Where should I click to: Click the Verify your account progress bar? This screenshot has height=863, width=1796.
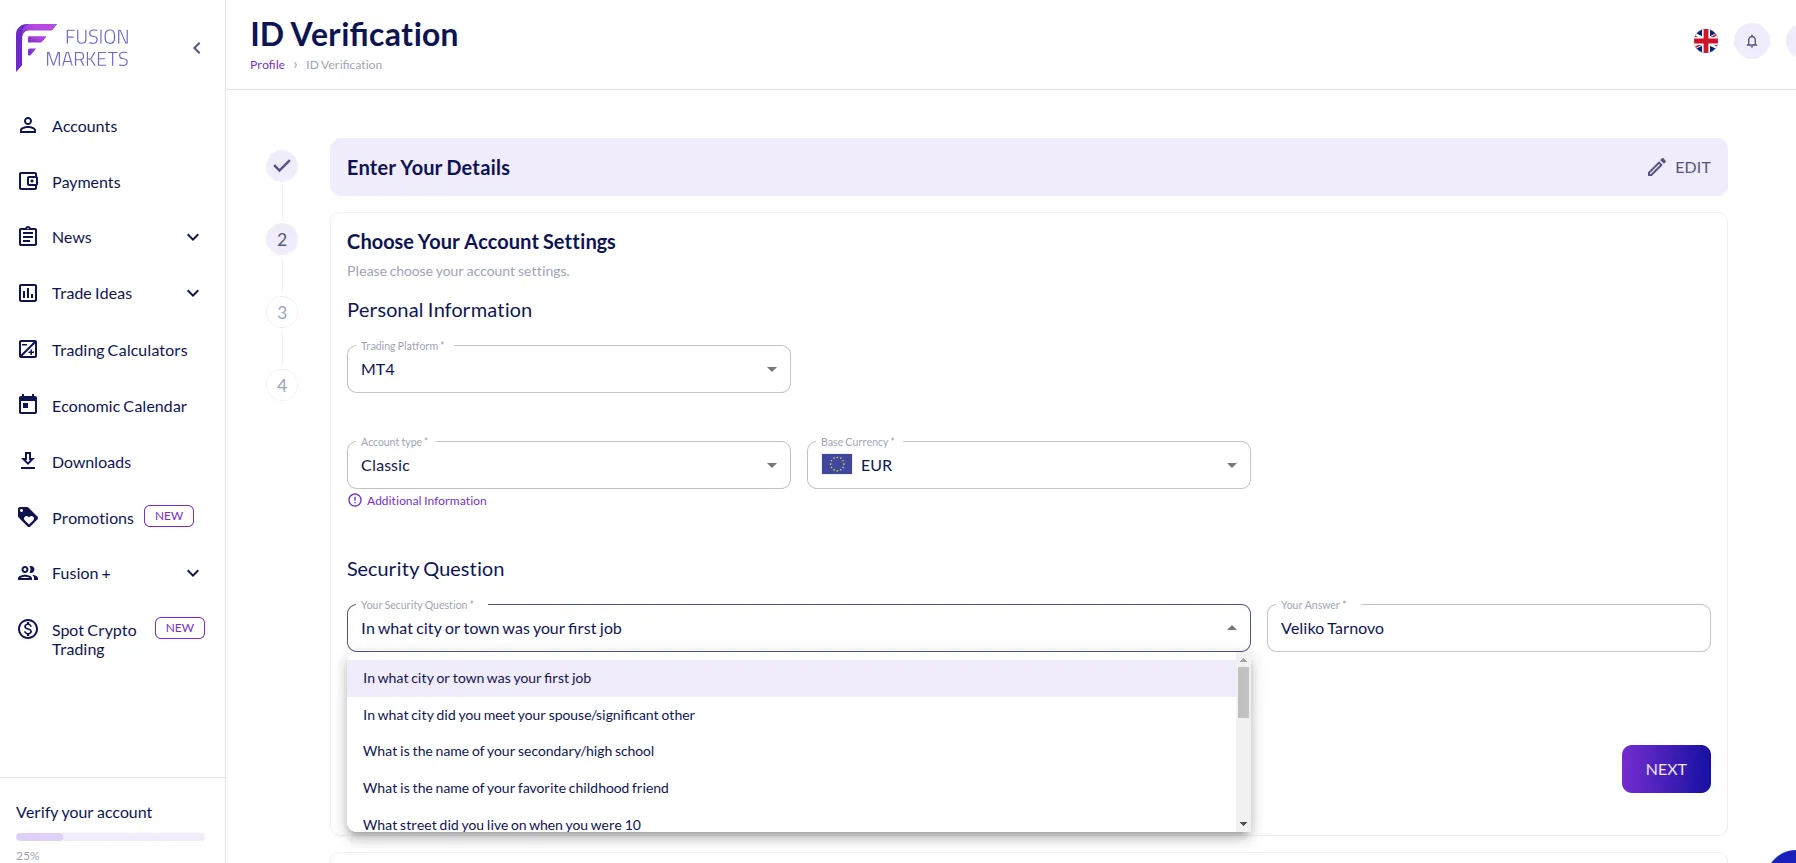click(x=110, y=837)
